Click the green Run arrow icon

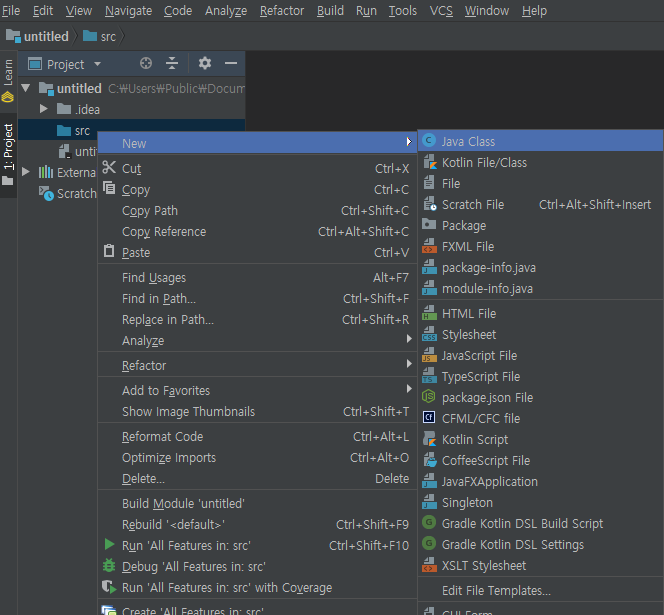(x=109, y=545)
